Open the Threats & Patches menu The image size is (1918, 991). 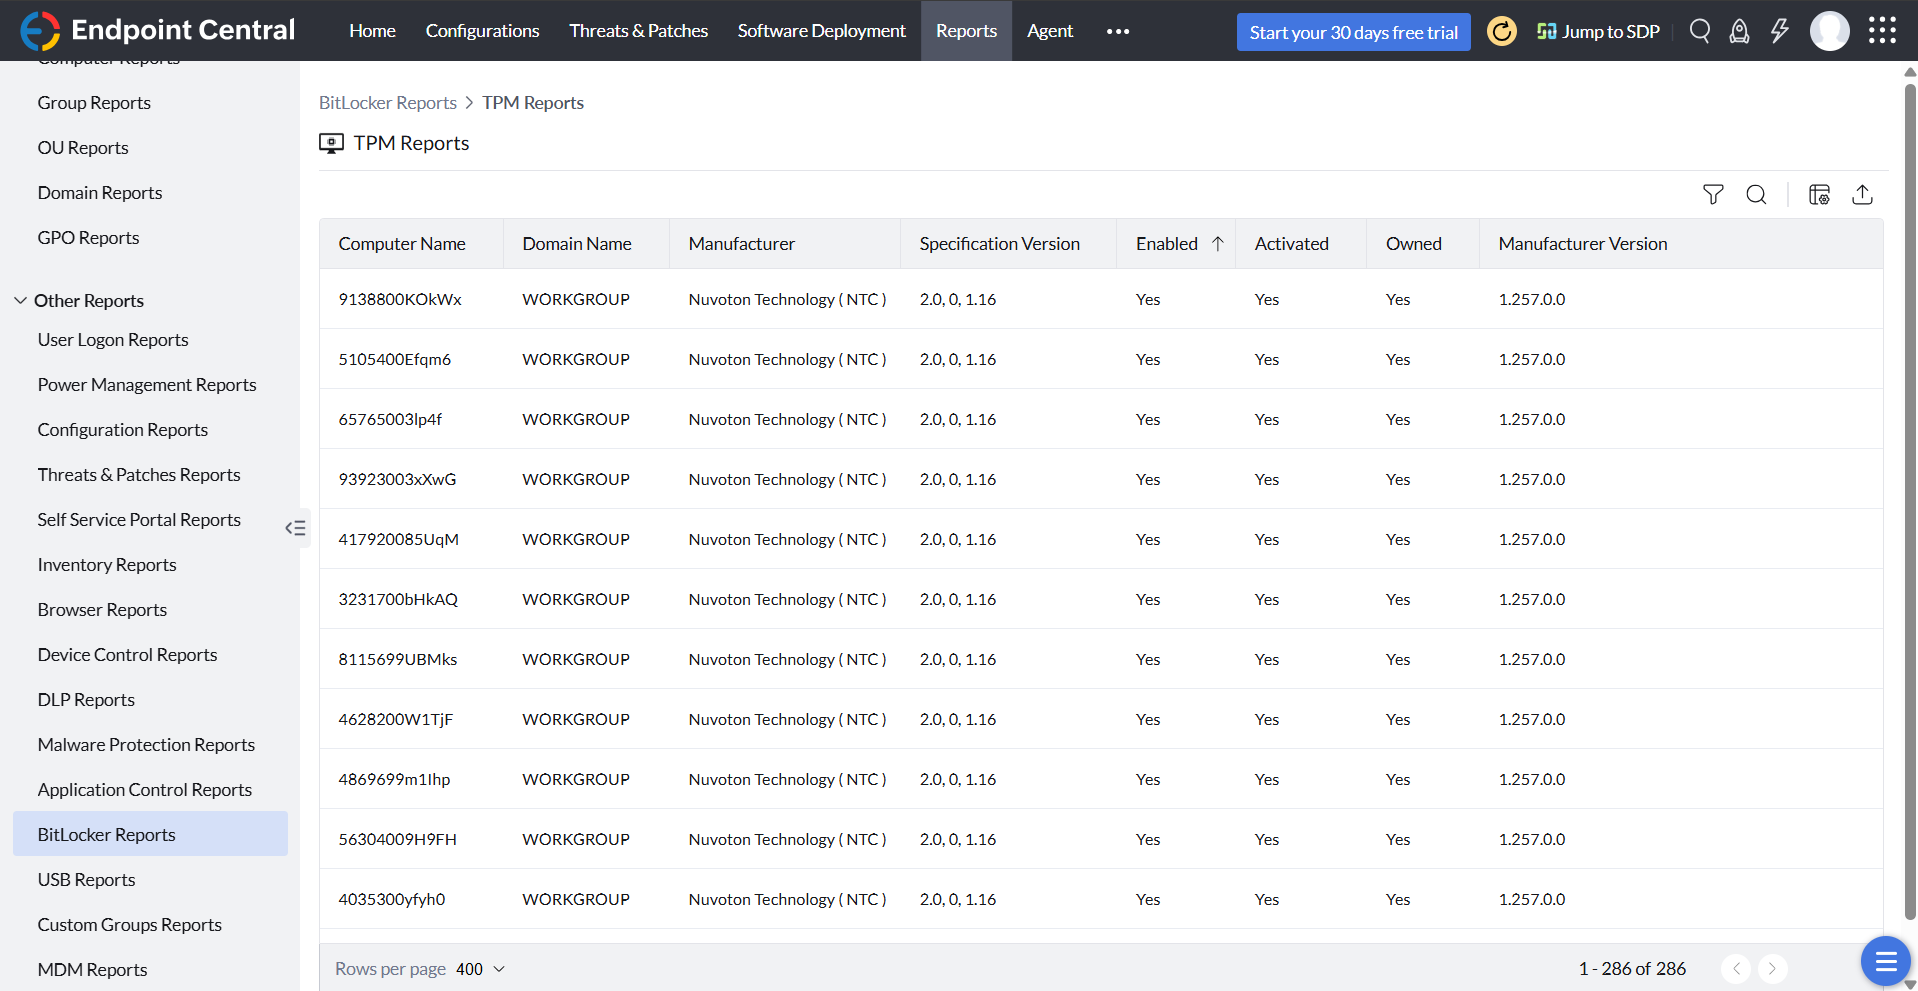point(638,31)
